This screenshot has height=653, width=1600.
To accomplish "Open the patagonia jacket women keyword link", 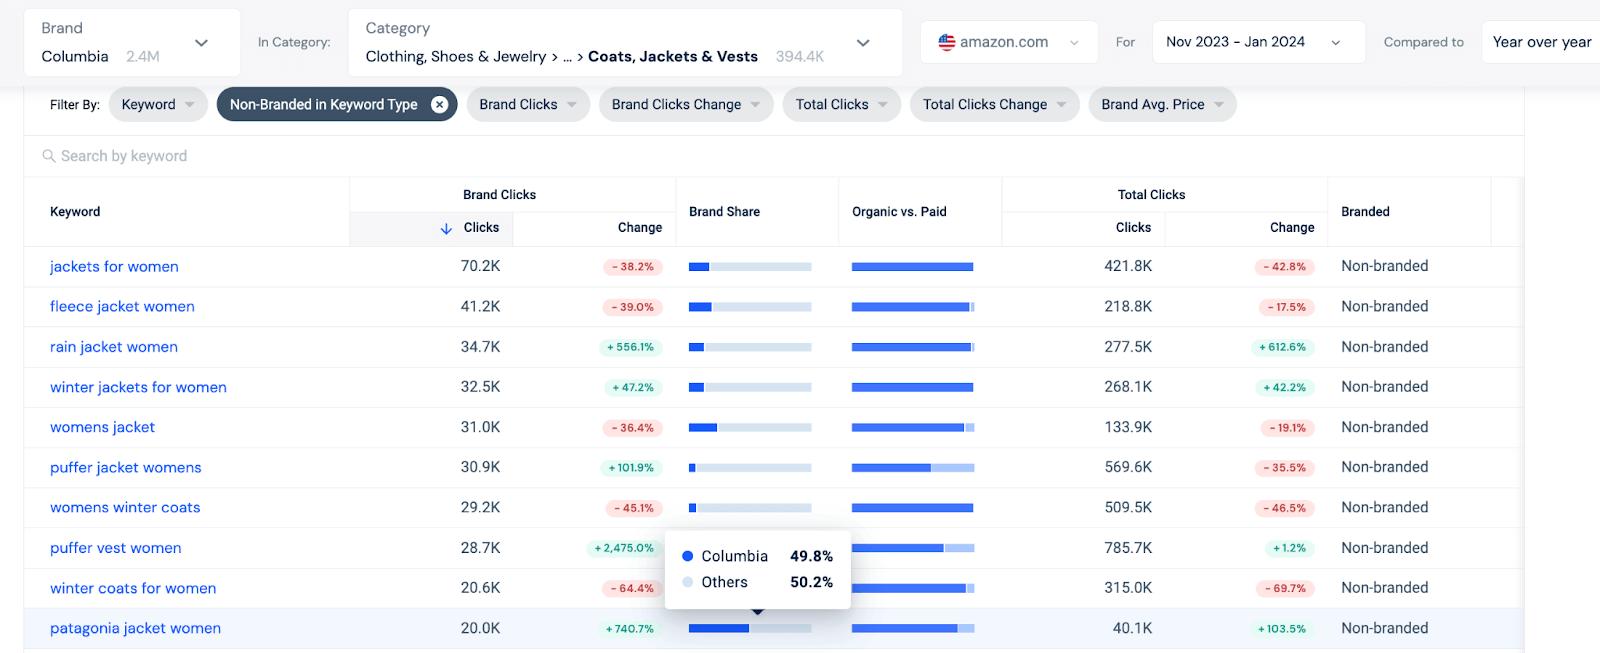I will [x=135, y=629].
